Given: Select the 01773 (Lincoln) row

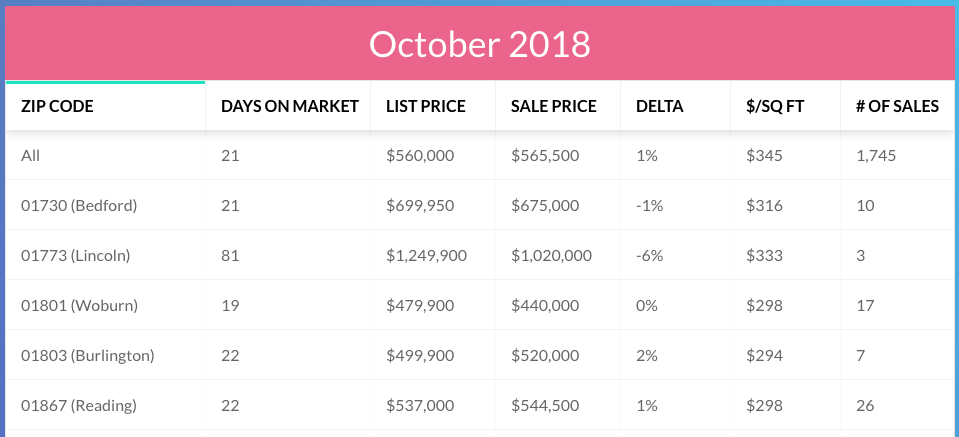Looking at the screenshot, I should point(480,255).
